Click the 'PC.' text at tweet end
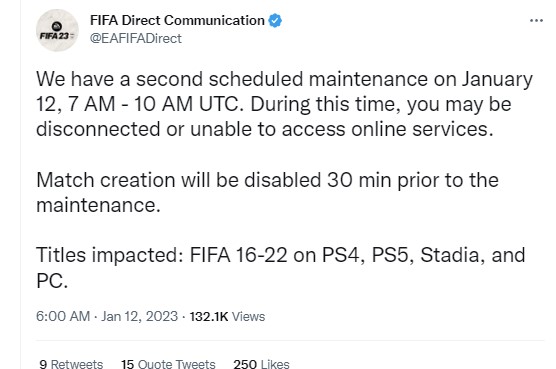556x369 pixels. 52,281
